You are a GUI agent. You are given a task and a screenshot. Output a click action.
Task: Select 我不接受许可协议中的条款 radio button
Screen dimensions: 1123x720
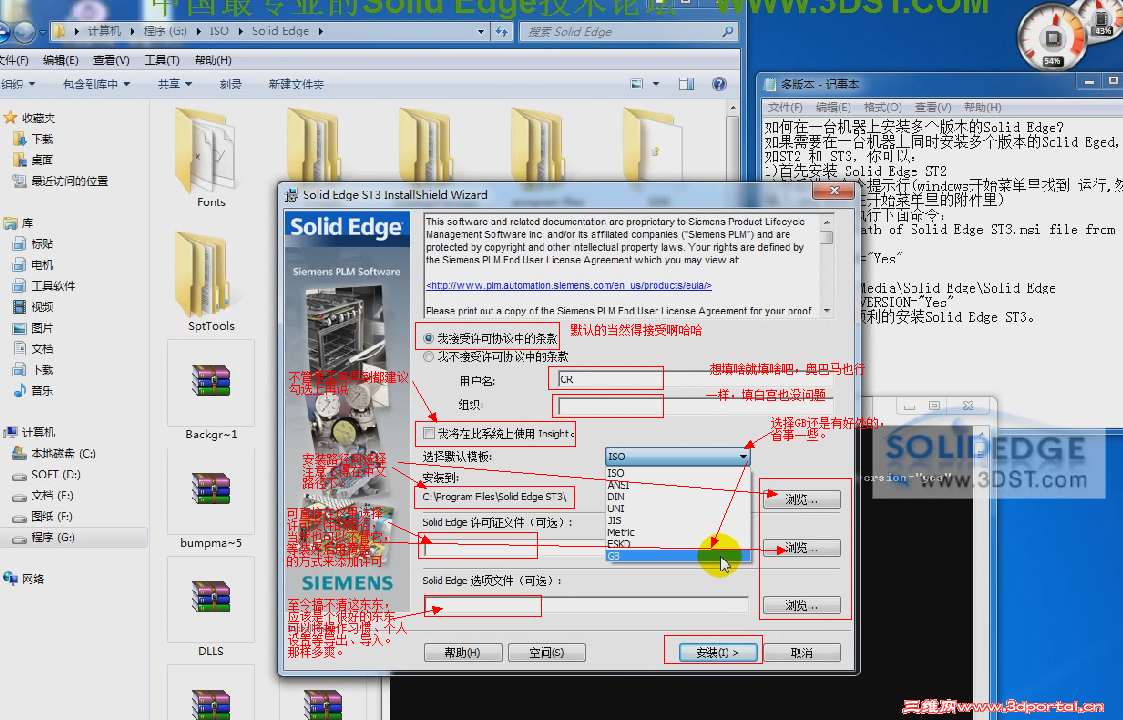click(428, 356)
